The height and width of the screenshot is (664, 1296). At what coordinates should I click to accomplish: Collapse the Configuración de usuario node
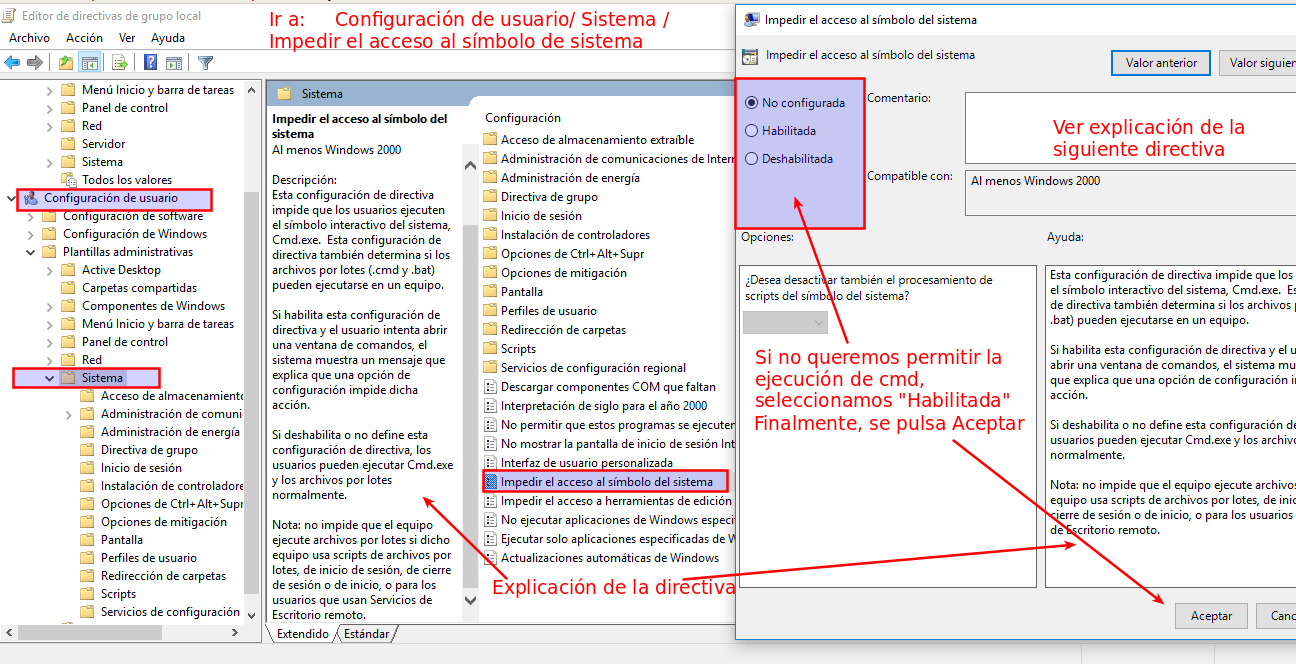[x=11, y=198]
